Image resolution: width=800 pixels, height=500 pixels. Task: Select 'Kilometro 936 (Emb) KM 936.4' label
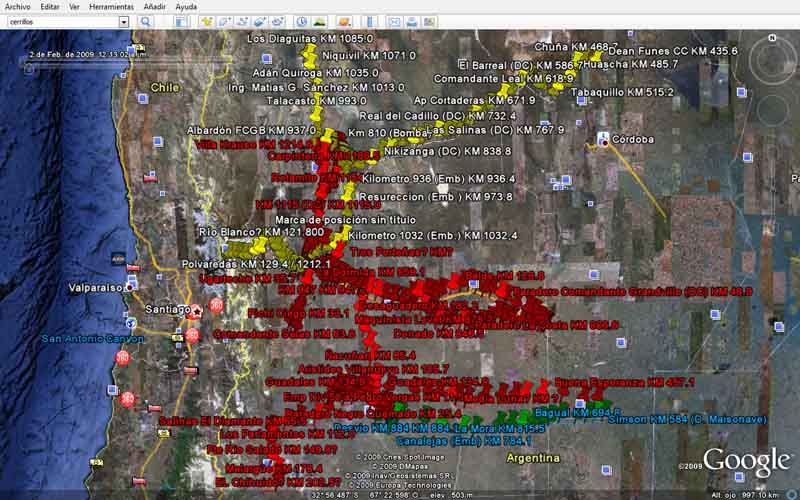[439, 179]
